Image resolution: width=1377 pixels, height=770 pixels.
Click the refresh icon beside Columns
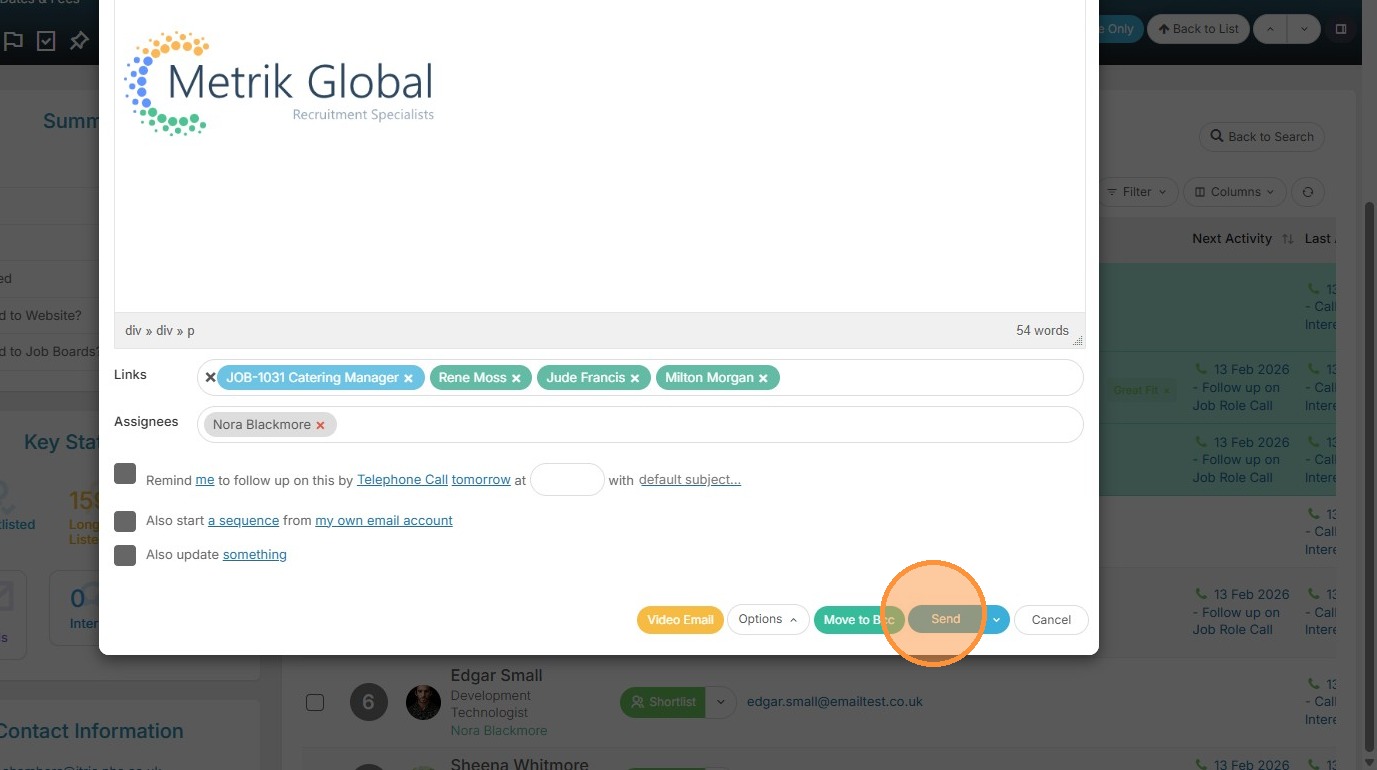coord(1307,192)
